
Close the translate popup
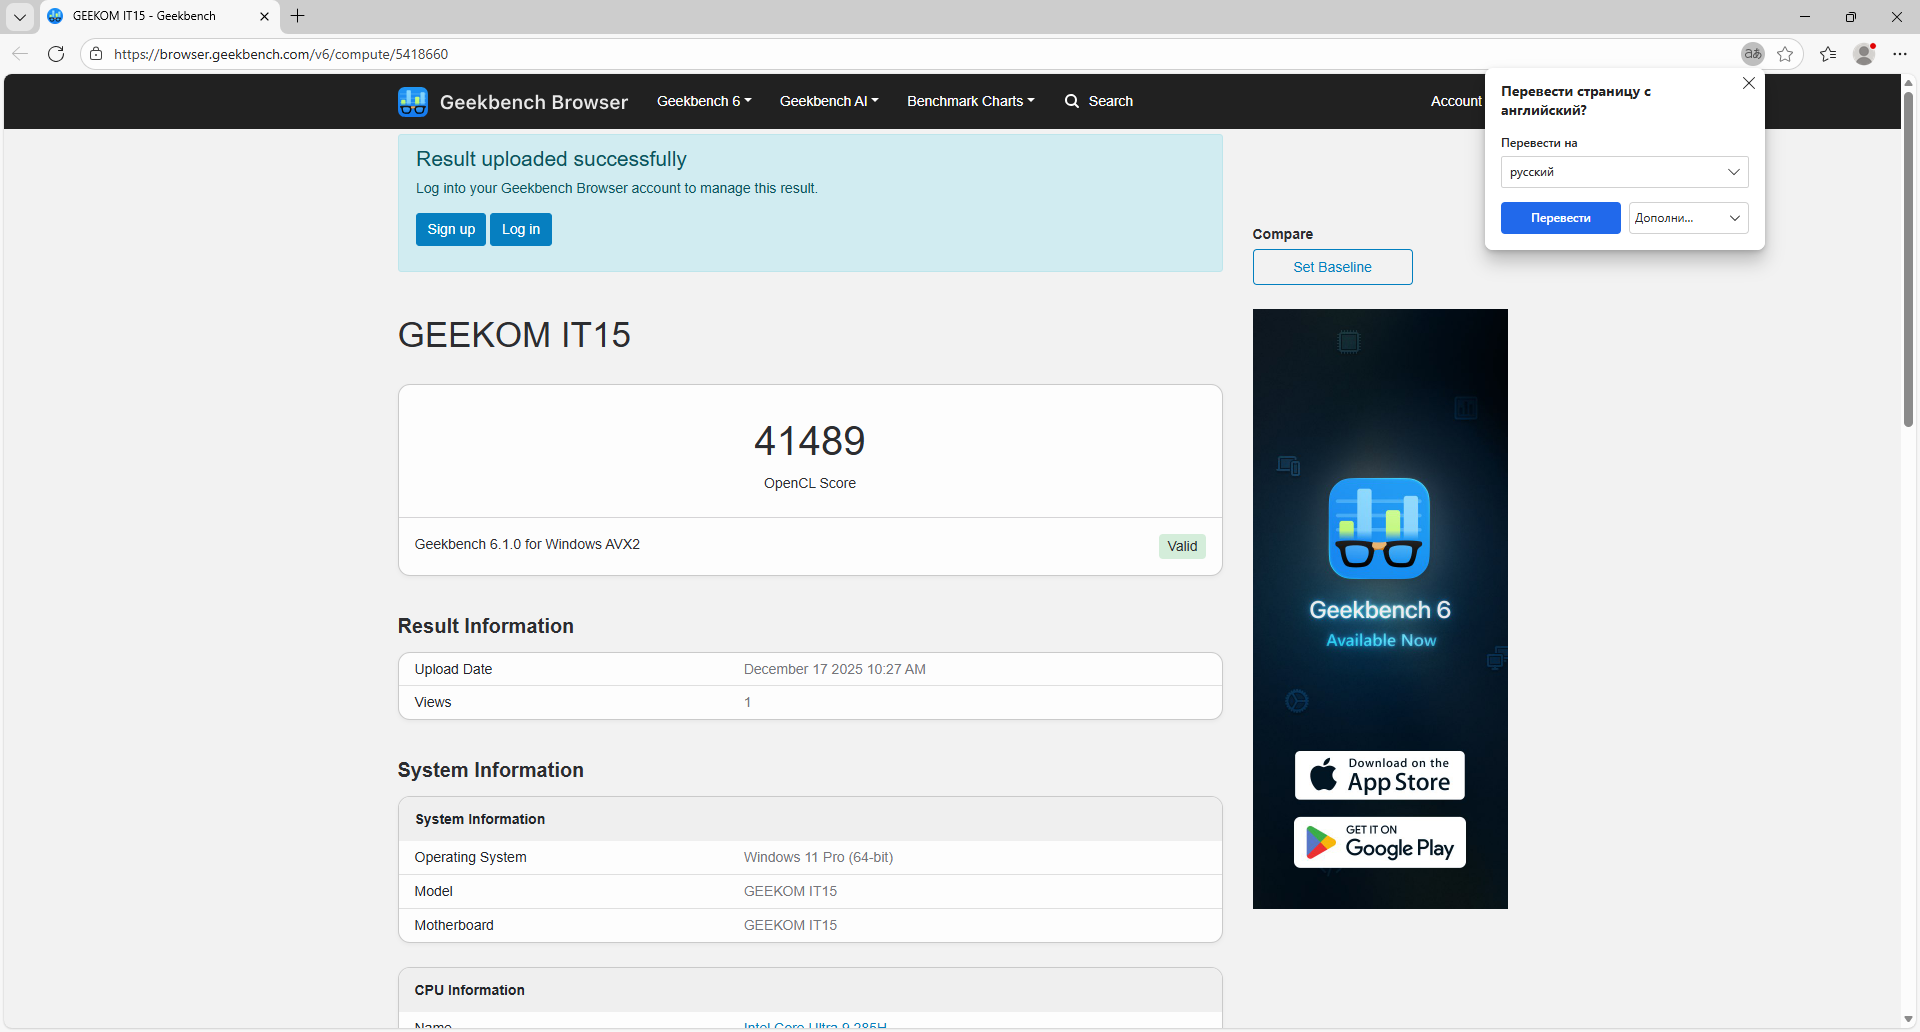[x=1749, y=84]
